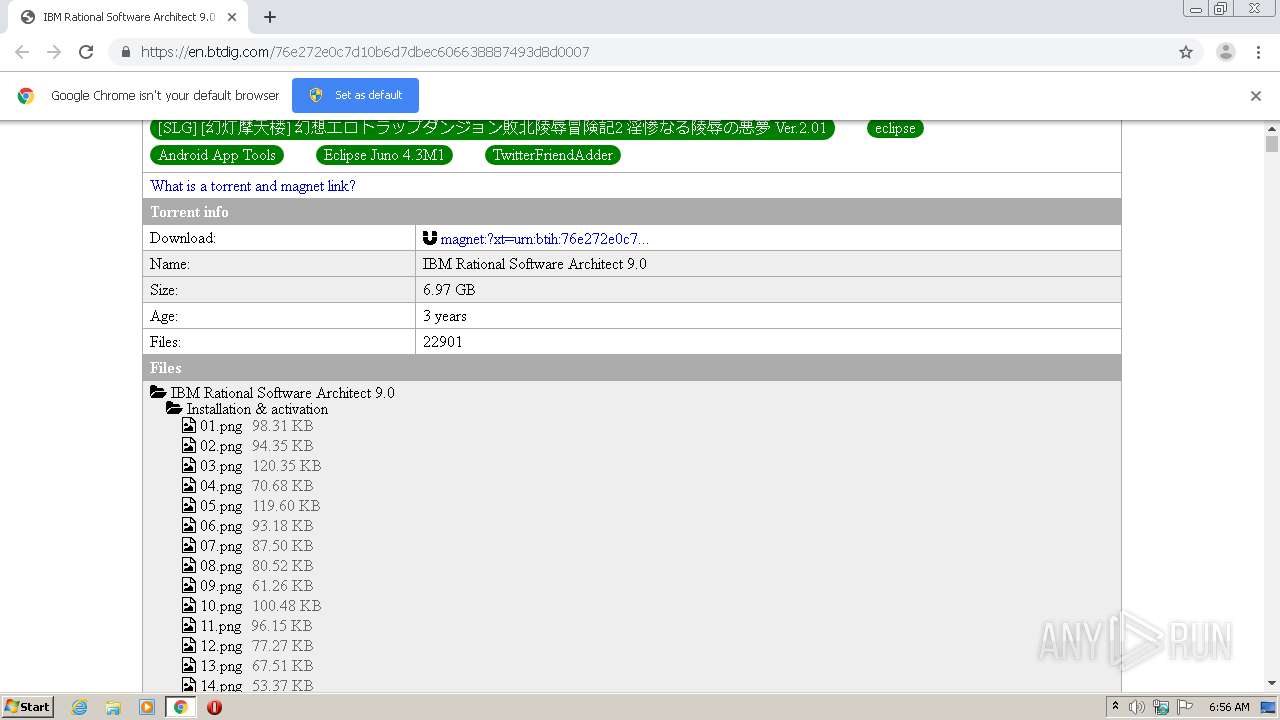The image size is (1280, 720).
Task: Click the magnet icon beside the download link
Action: pos(430,238)
